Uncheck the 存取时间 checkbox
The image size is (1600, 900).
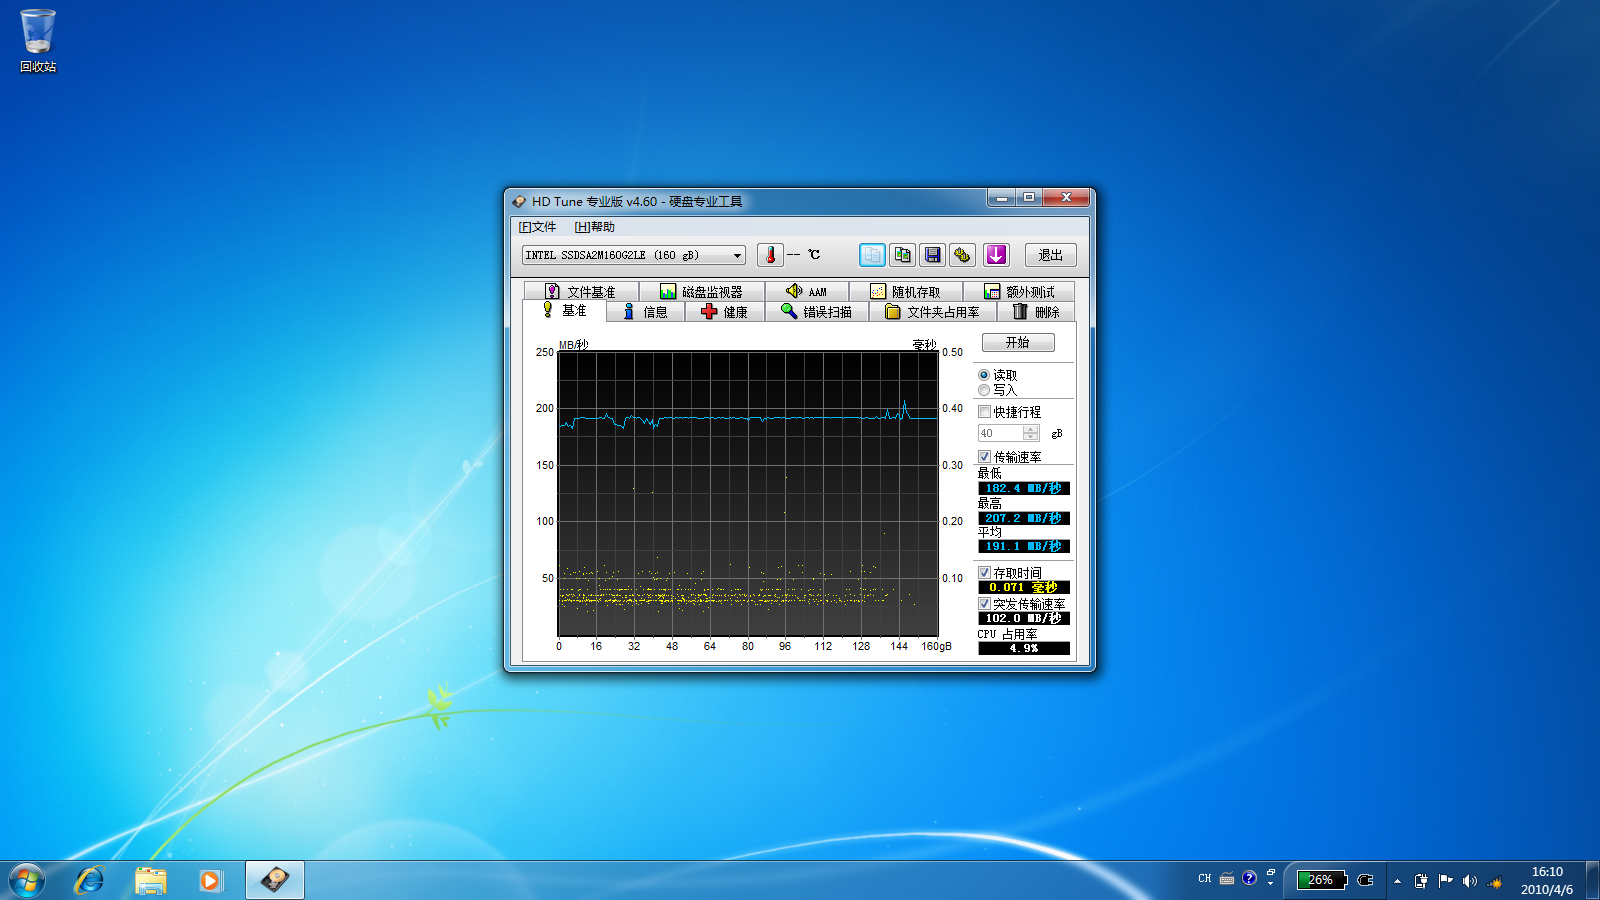click(x=984, y=573)
